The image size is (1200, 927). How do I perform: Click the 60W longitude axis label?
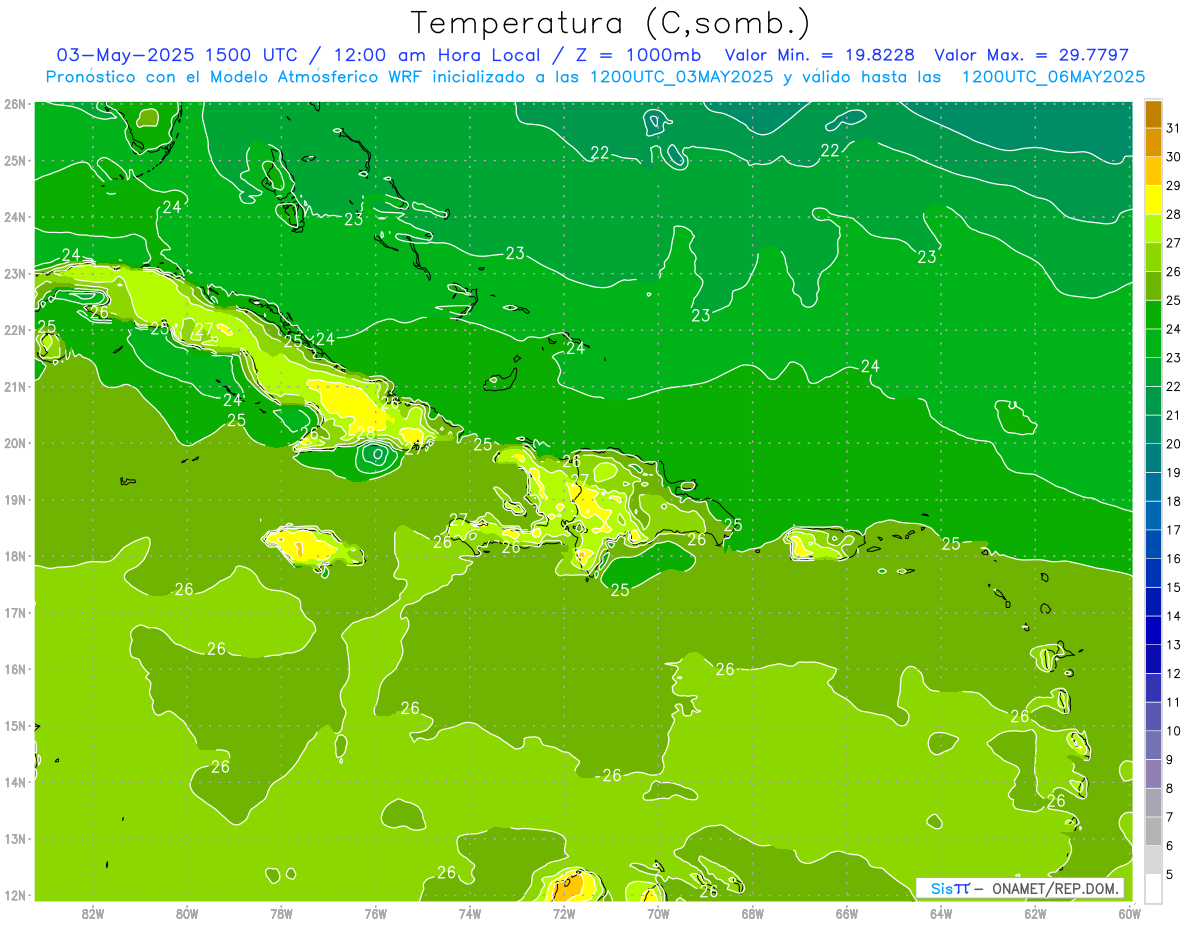click(1129, 913)
